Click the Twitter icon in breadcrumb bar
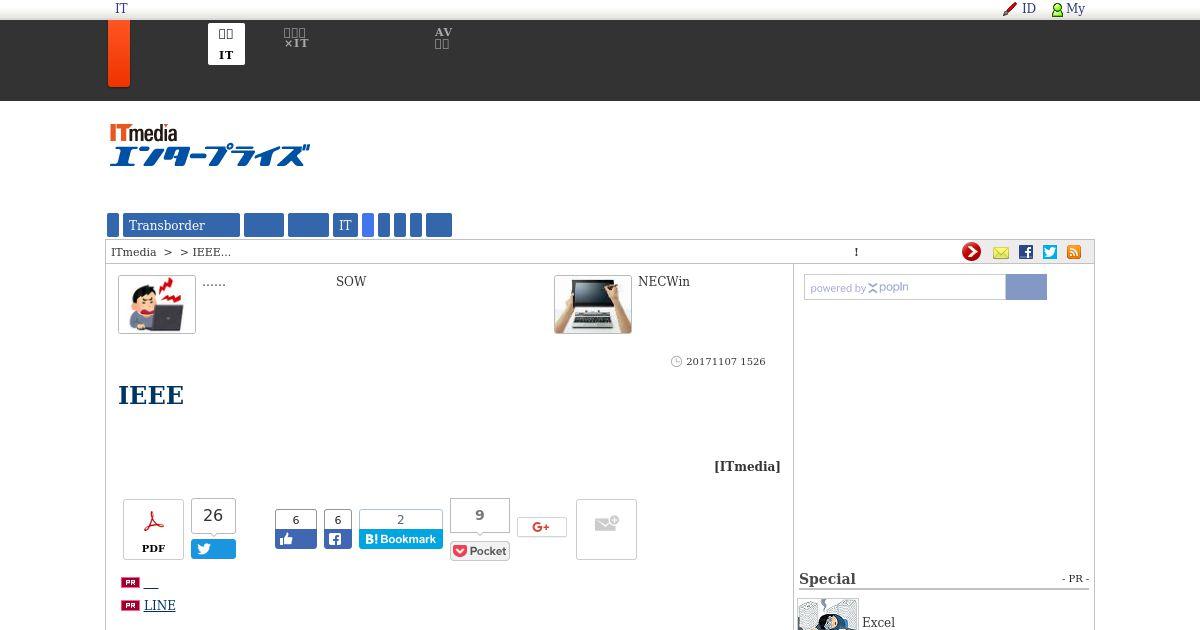The height and width of the screenshot is (630, 1200). tap(1050, 252)
